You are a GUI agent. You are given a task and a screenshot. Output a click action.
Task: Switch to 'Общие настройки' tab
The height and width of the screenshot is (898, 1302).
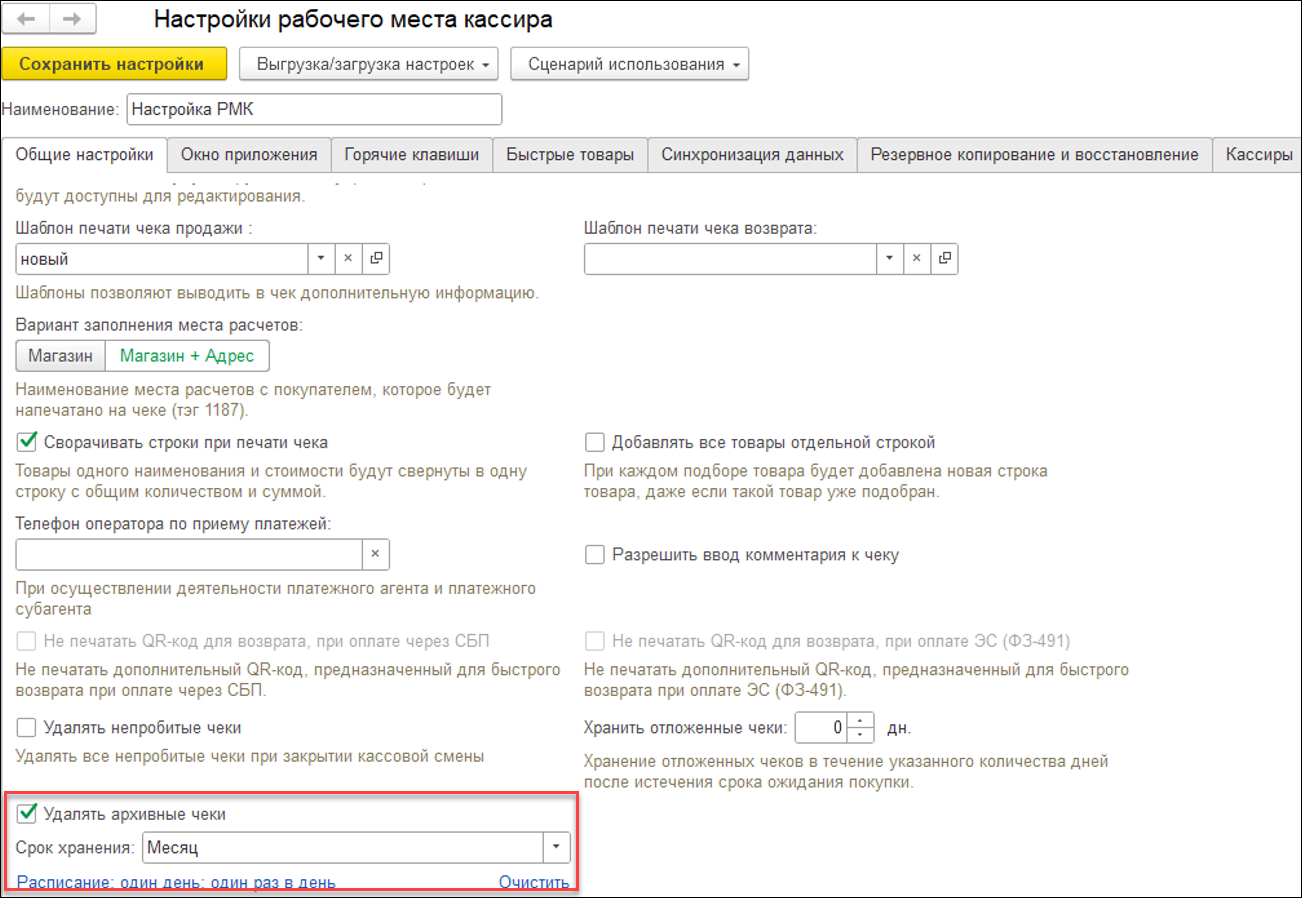tap(85, 154)
